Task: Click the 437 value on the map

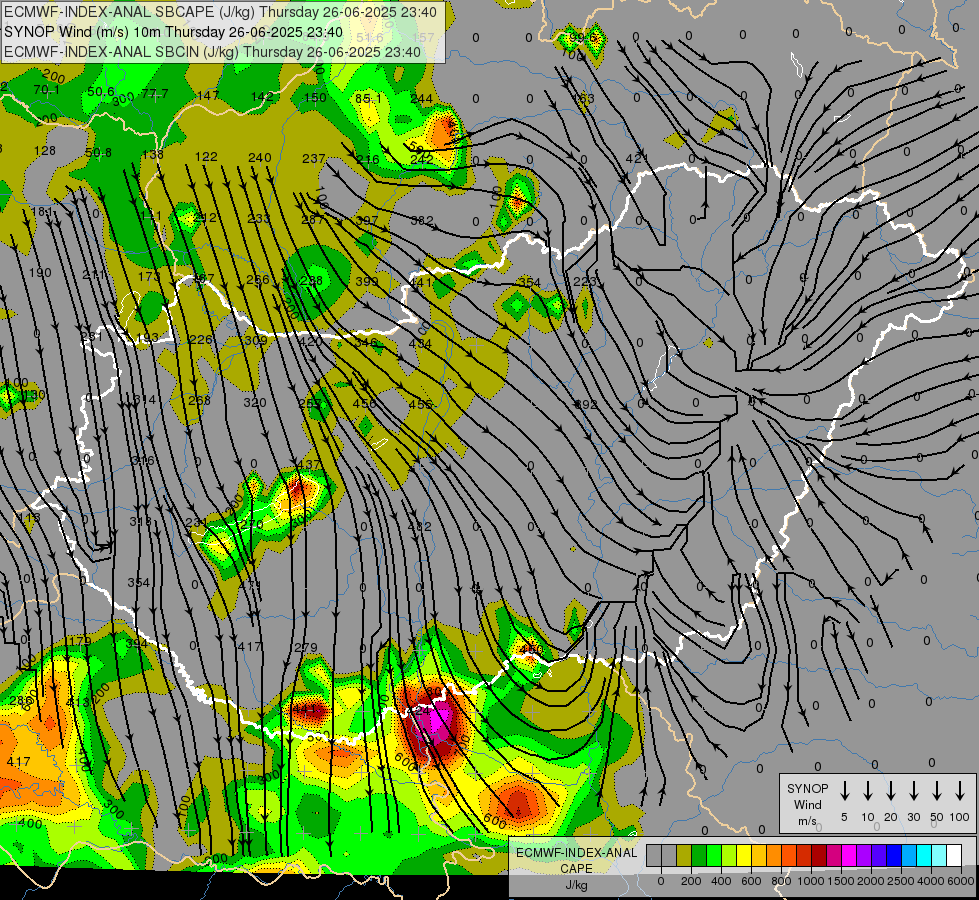Action: click(308, 465)
